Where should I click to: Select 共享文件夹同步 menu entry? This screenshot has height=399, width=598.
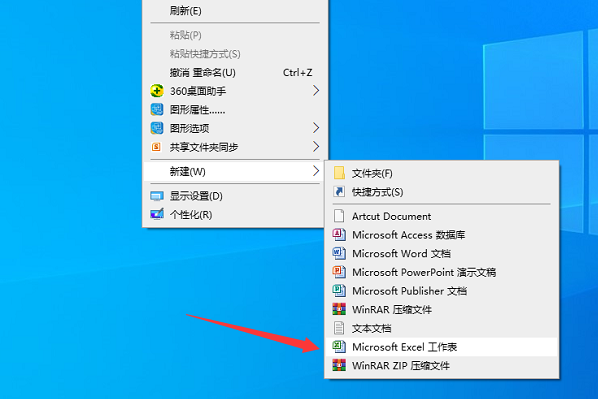click(235, 147)
